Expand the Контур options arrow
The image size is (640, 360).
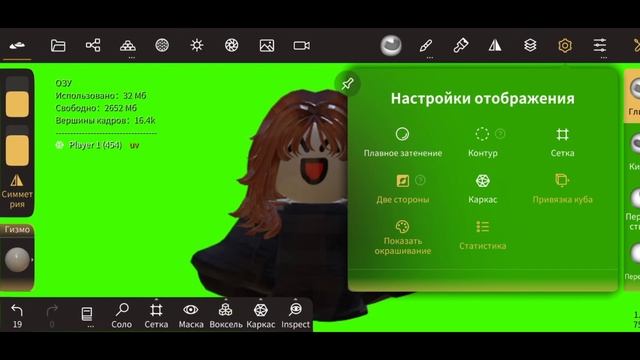(500, 133)
